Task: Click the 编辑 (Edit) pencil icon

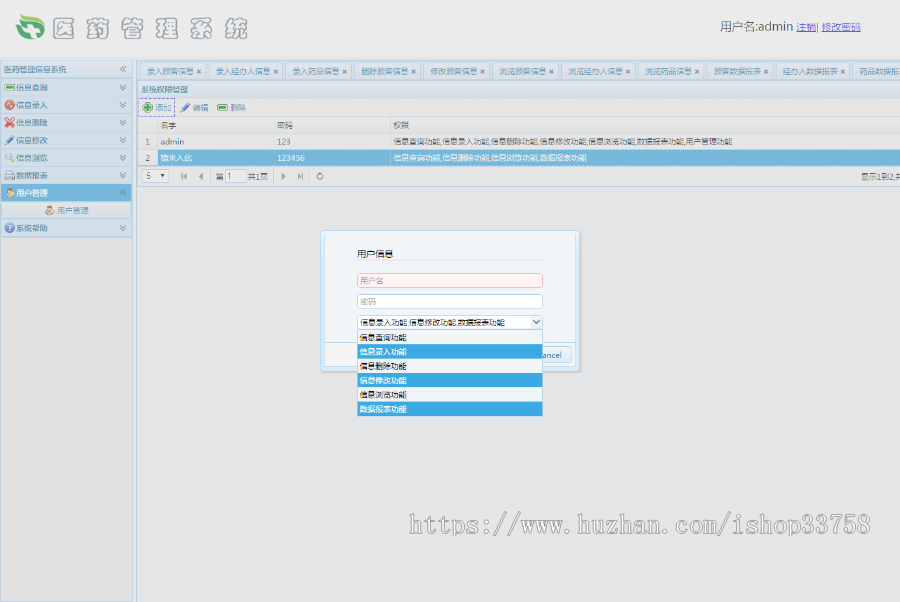Action: tap(184, 108)
